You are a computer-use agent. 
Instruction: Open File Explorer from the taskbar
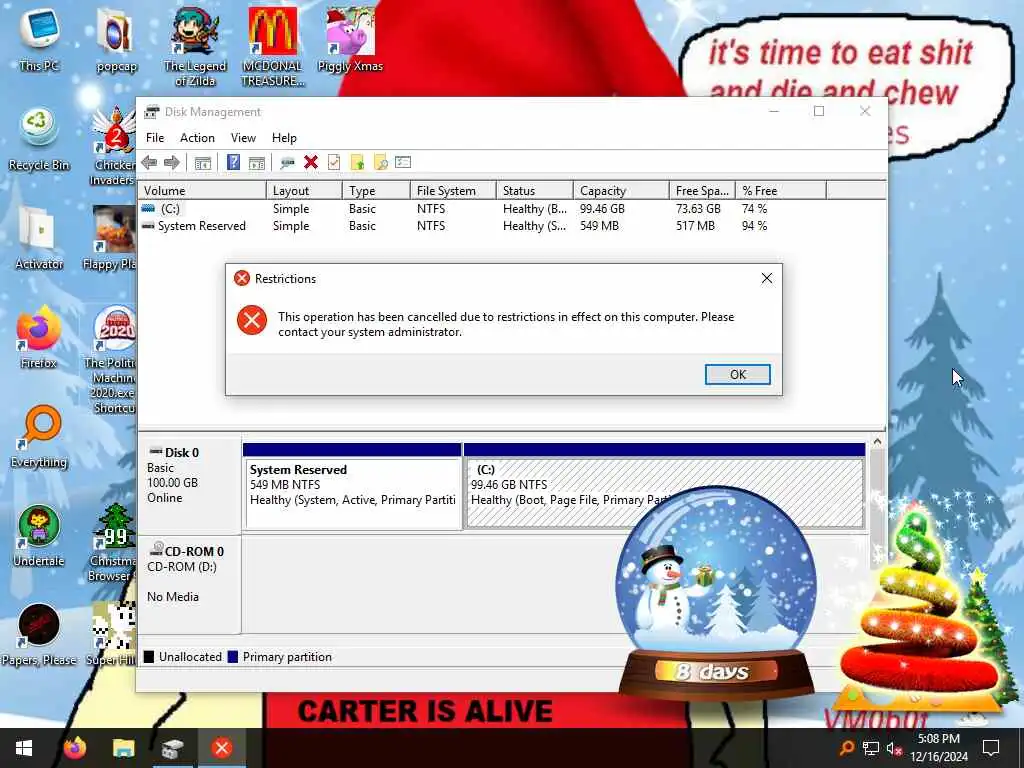coord(123,748)
